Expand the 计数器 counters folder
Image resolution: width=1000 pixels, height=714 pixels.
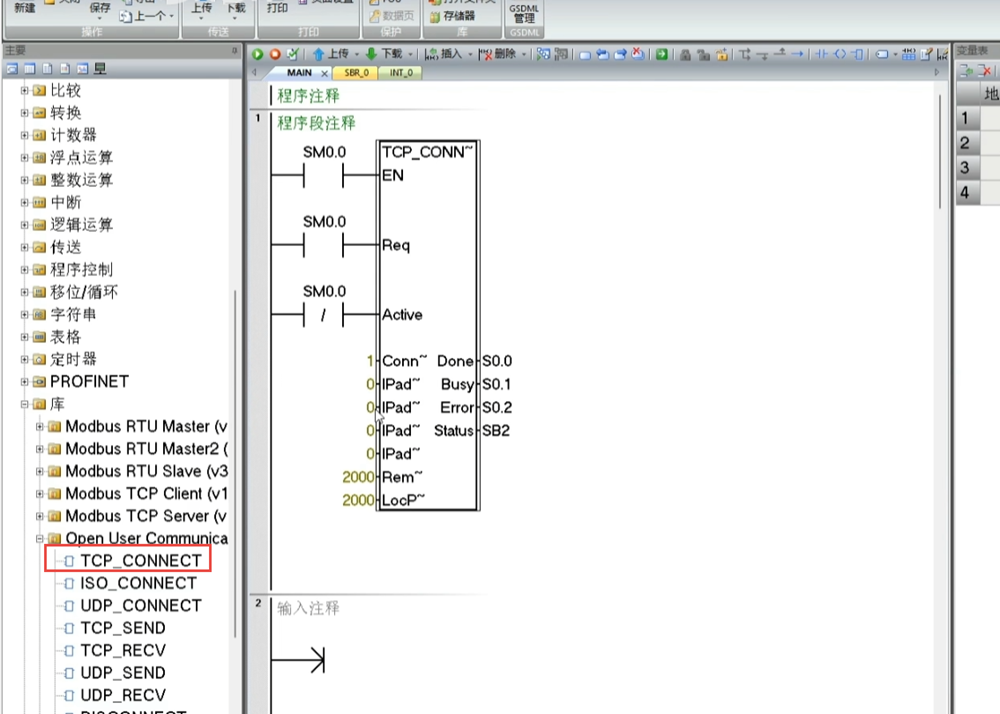25,135
